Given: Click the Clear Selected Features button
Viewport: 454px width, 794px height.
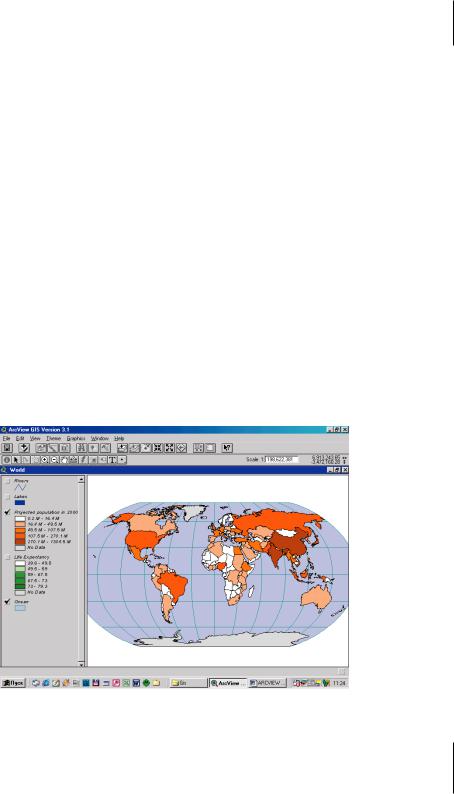Looking at the screenshot, I should [210, 448].
